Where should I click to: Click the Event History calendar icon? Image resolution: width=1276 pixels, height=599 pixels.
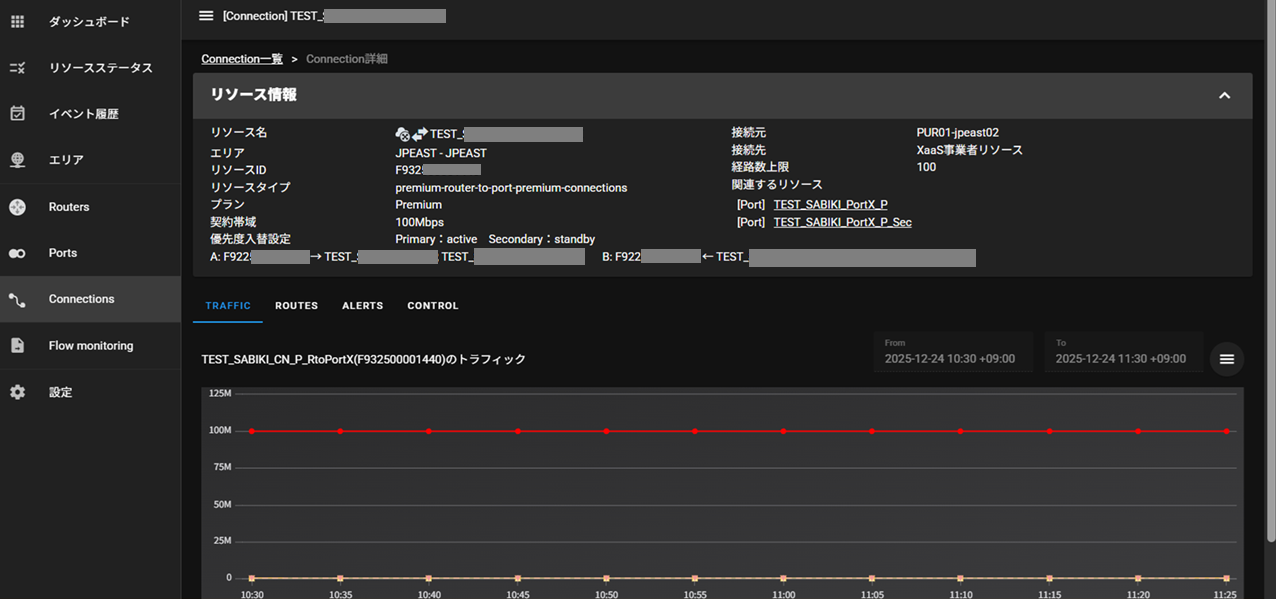click(x=17, y=114)
